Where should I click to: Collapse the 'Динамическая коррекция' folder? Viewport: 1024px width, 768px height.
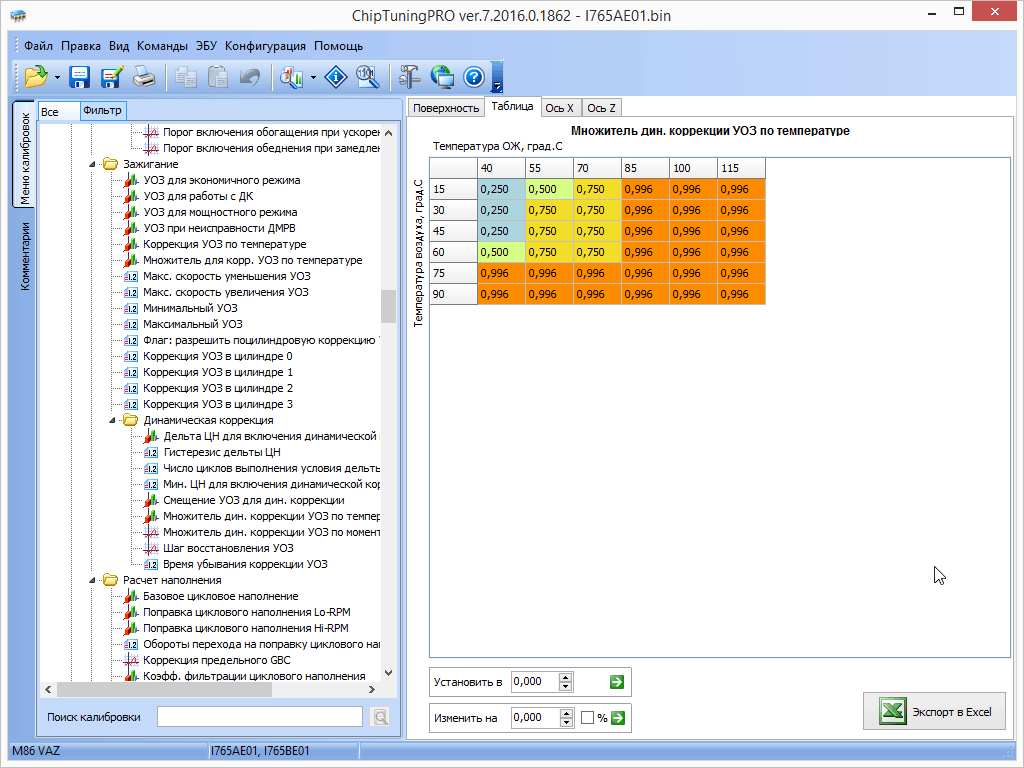(113, 420)
